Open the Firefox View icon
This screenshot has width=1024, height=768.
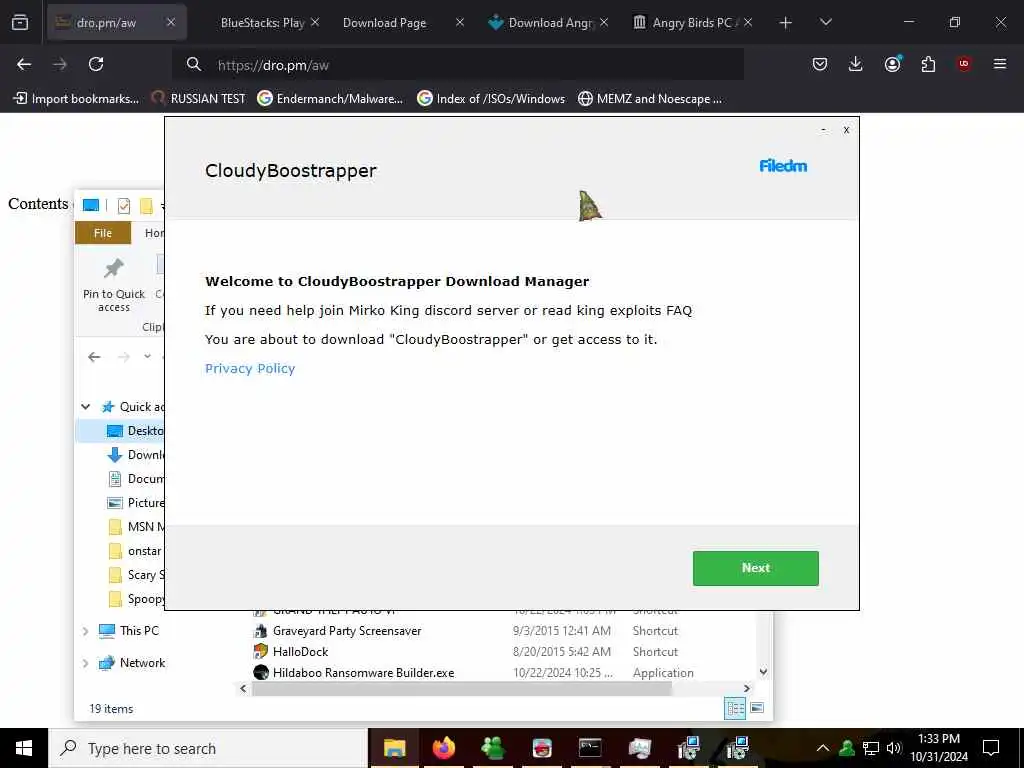click(x=20, y=23)
